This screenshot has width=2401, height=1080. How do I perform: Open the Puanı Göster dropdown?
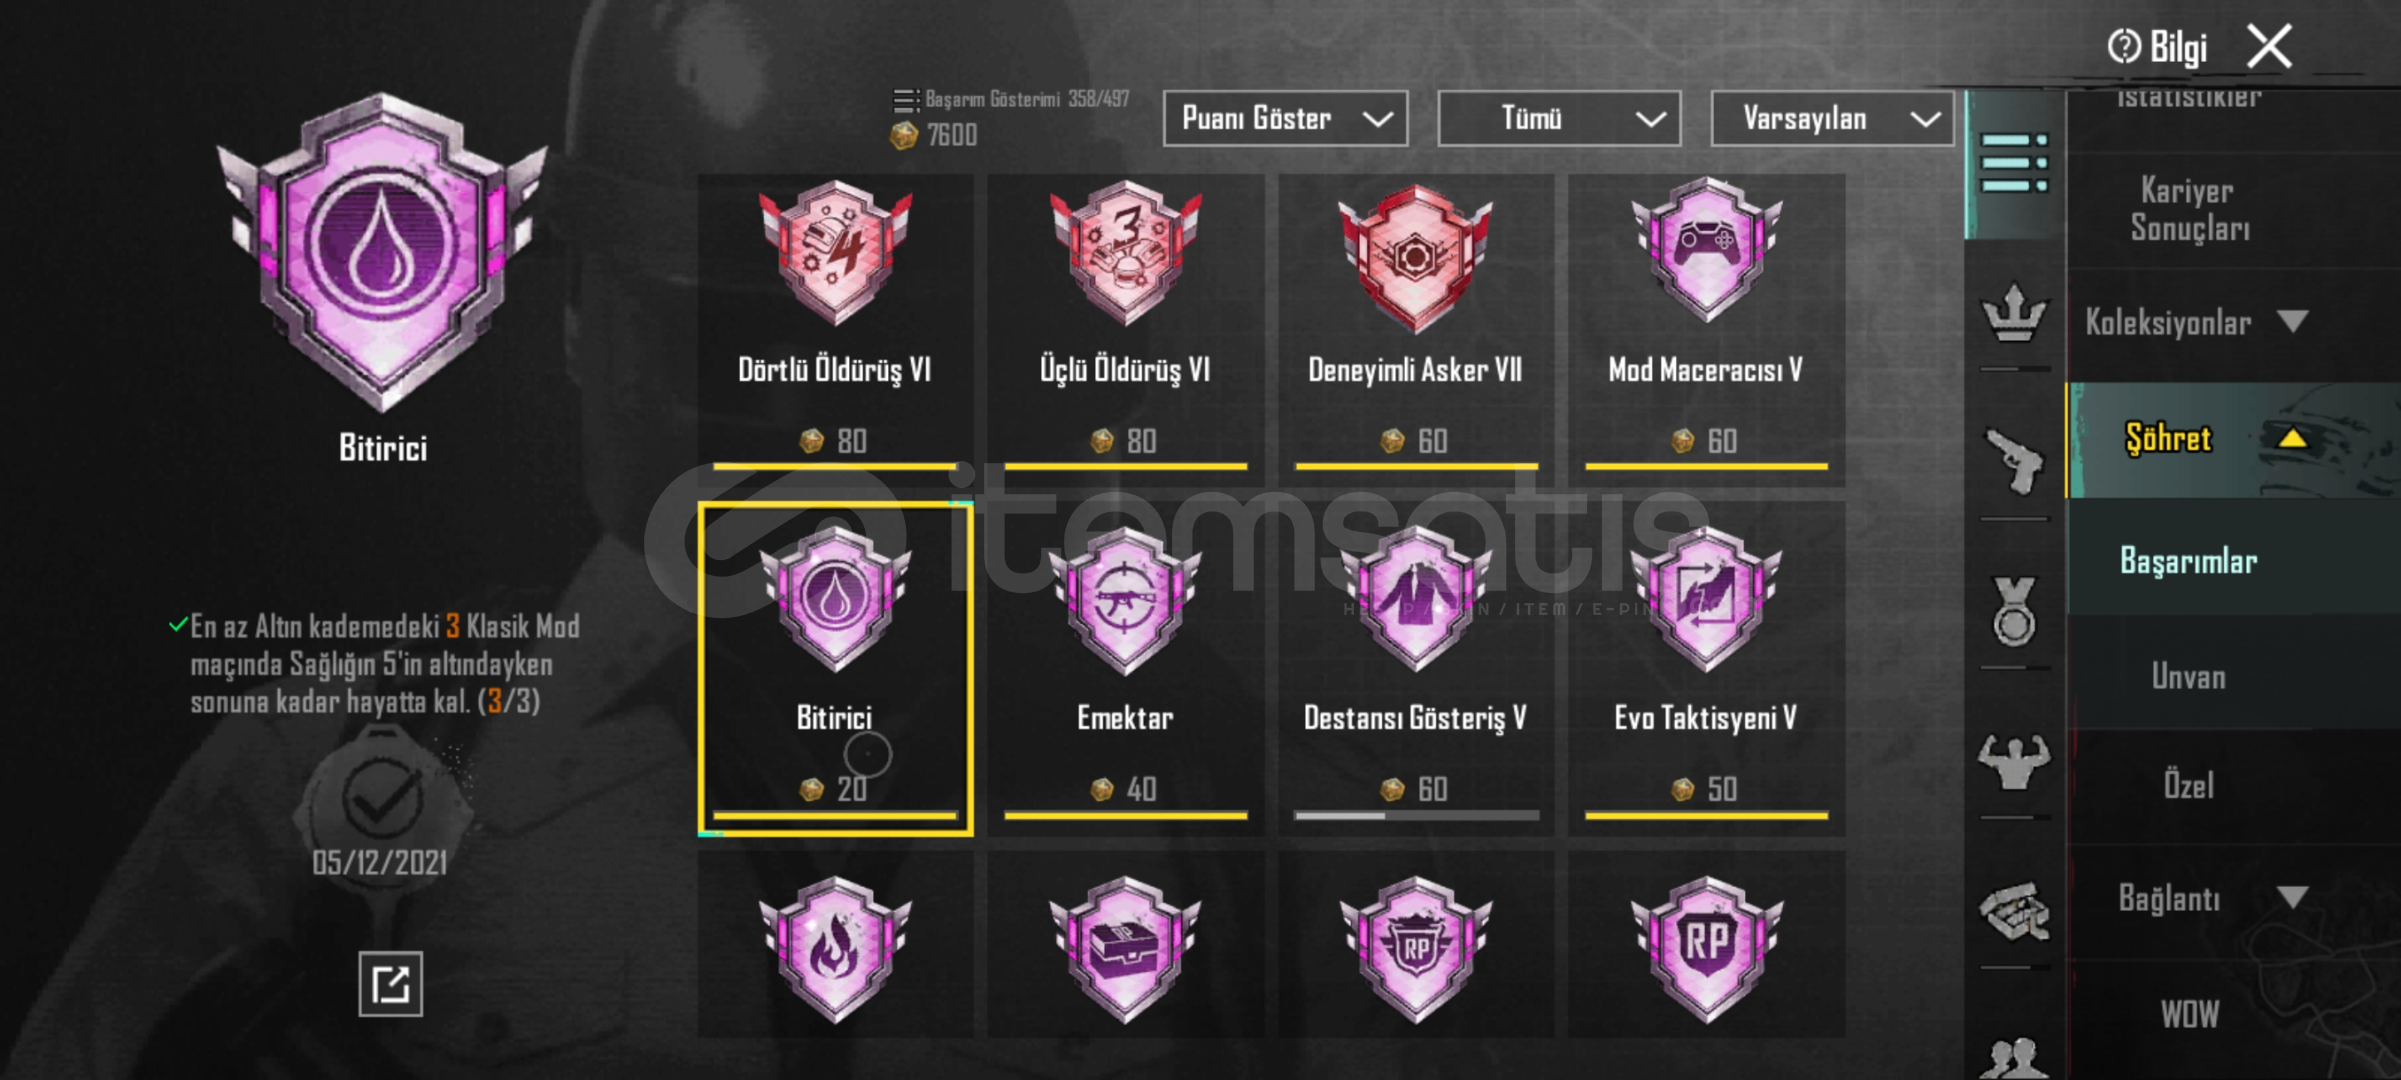pos(1285,119)
